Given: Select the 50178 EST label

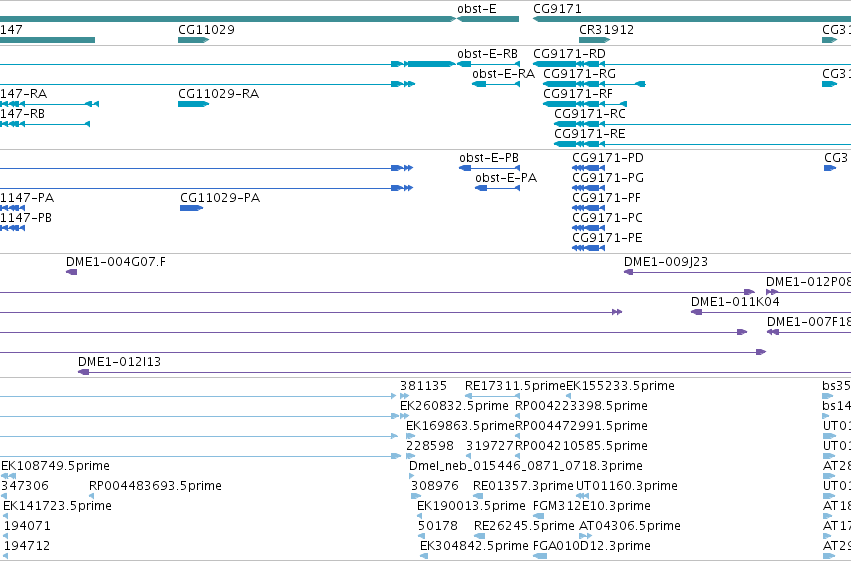Looking at the screenshot, I should tap(438, 527).
